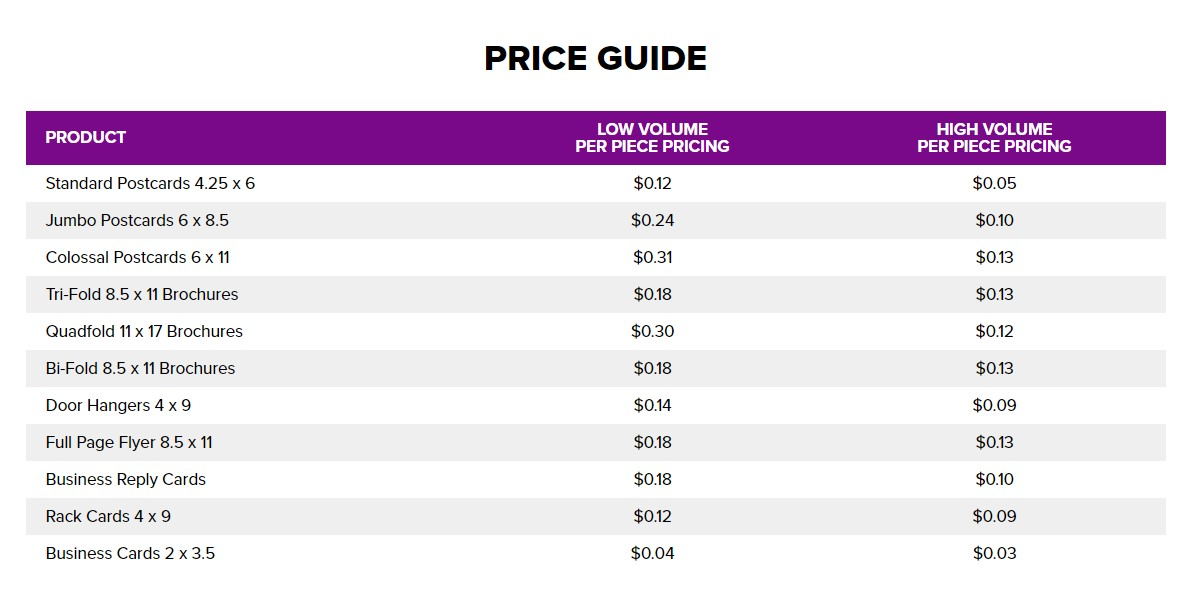This screenshot has width=1200, height=603.
Task: Select Quadfold 11 x 17 Brochures row
Action: point(596,332)
